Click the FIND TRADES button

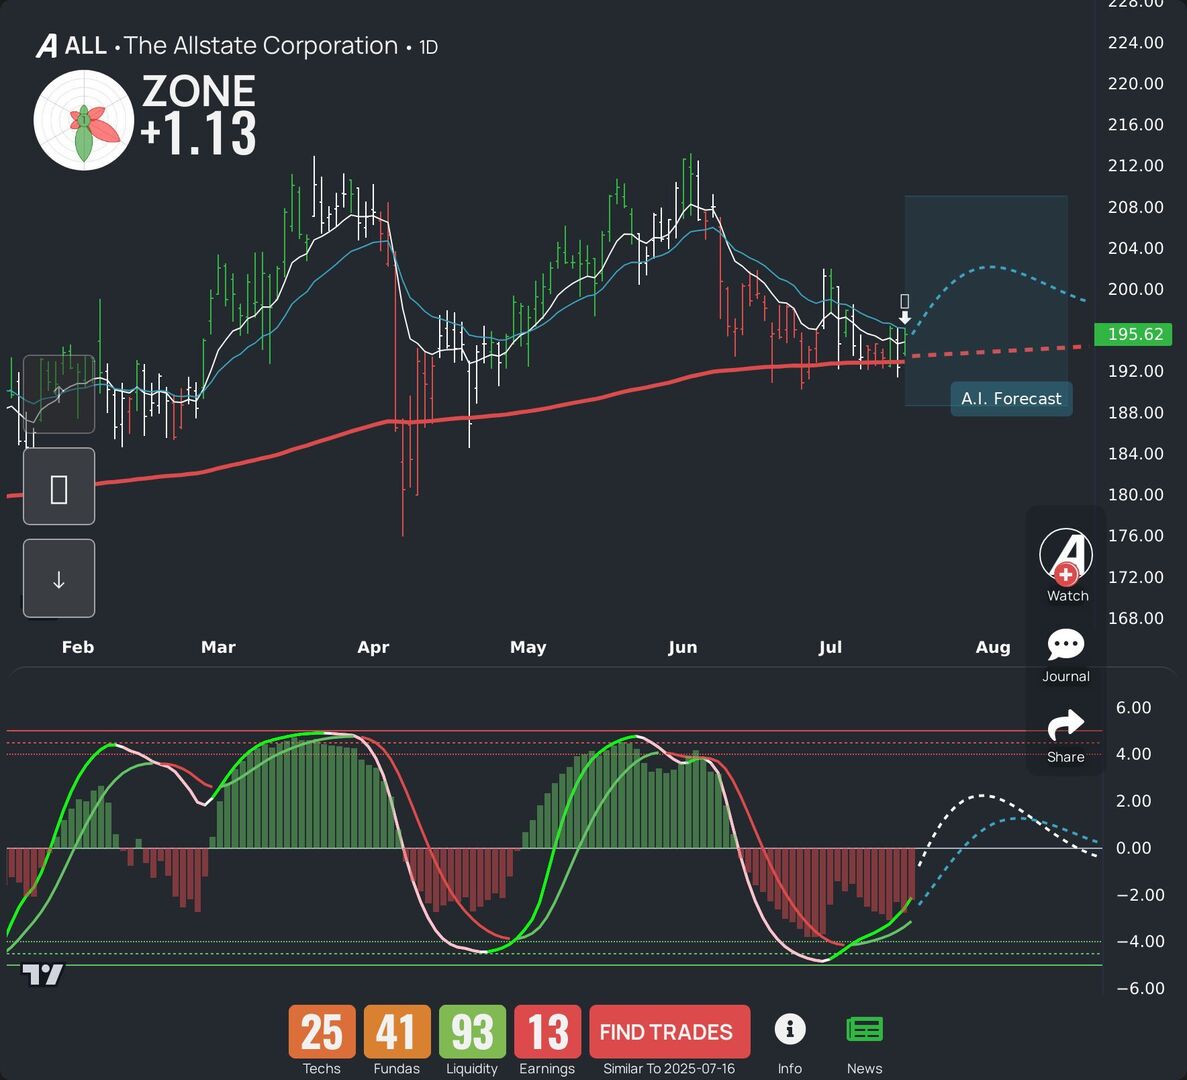point(669,1031)
